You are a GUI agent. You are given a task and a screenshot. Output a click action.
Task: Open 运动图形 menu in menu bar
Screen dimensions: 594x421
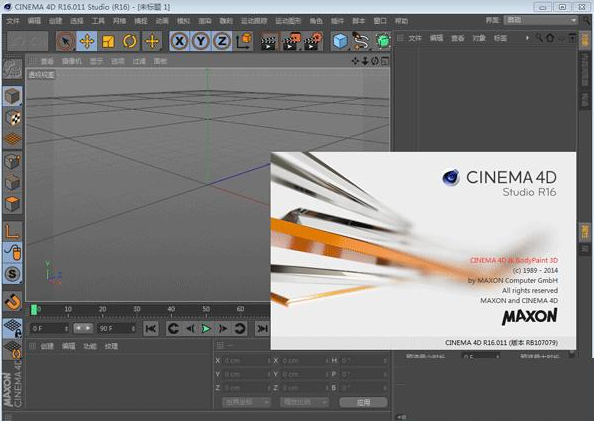coord(288,21)
